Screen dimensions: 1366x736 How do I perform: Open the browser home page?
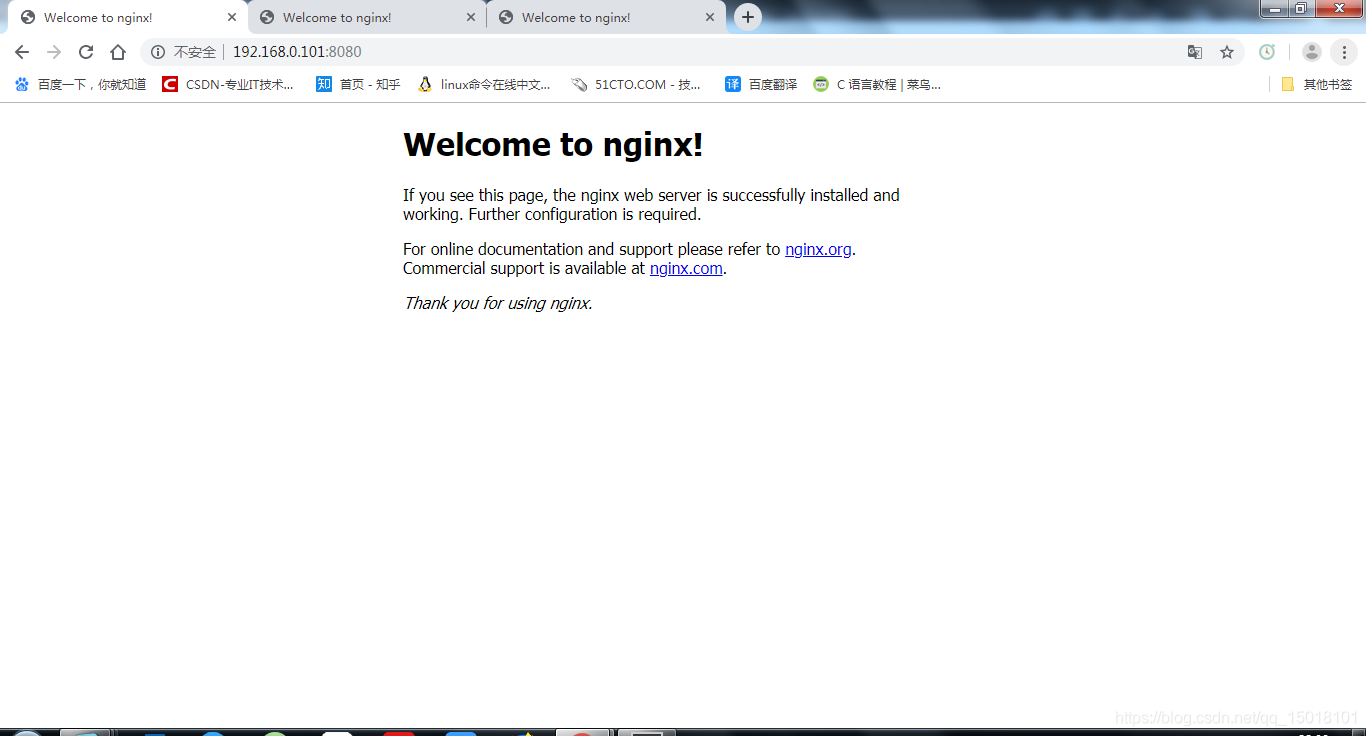(118, 52)
